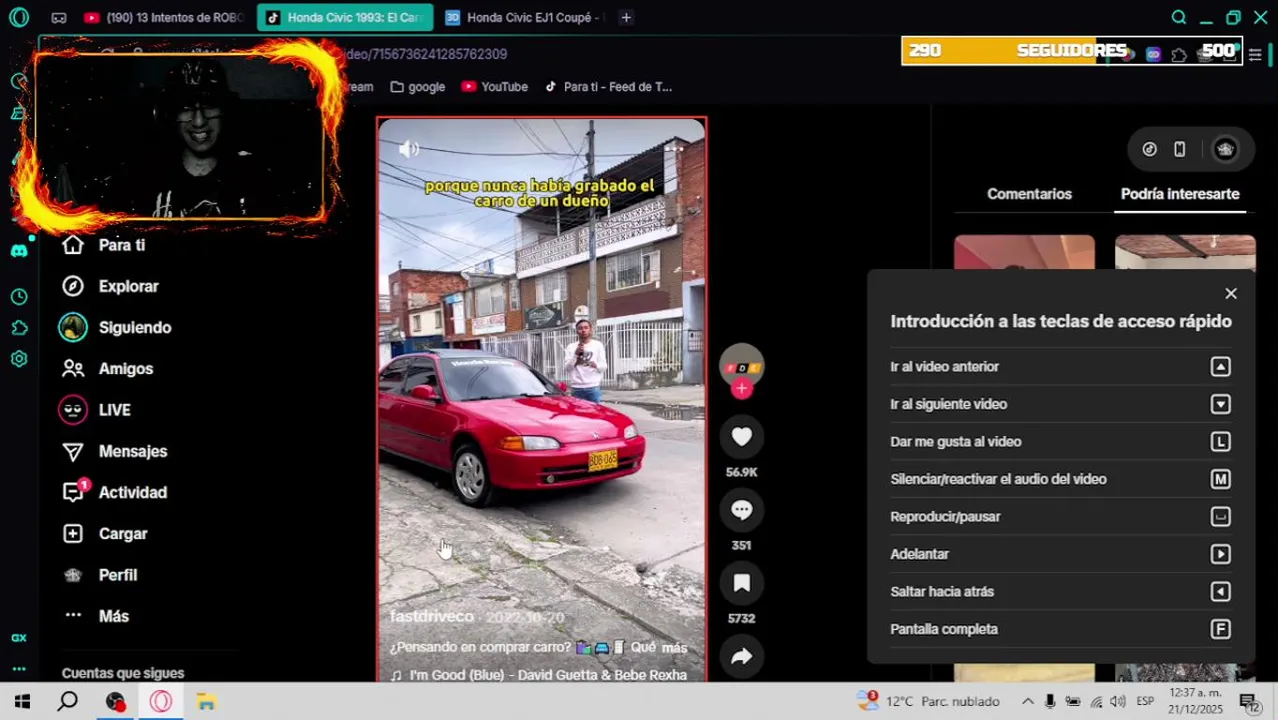
Task: Open creator avatar next to video
Action: coord(741,367)
